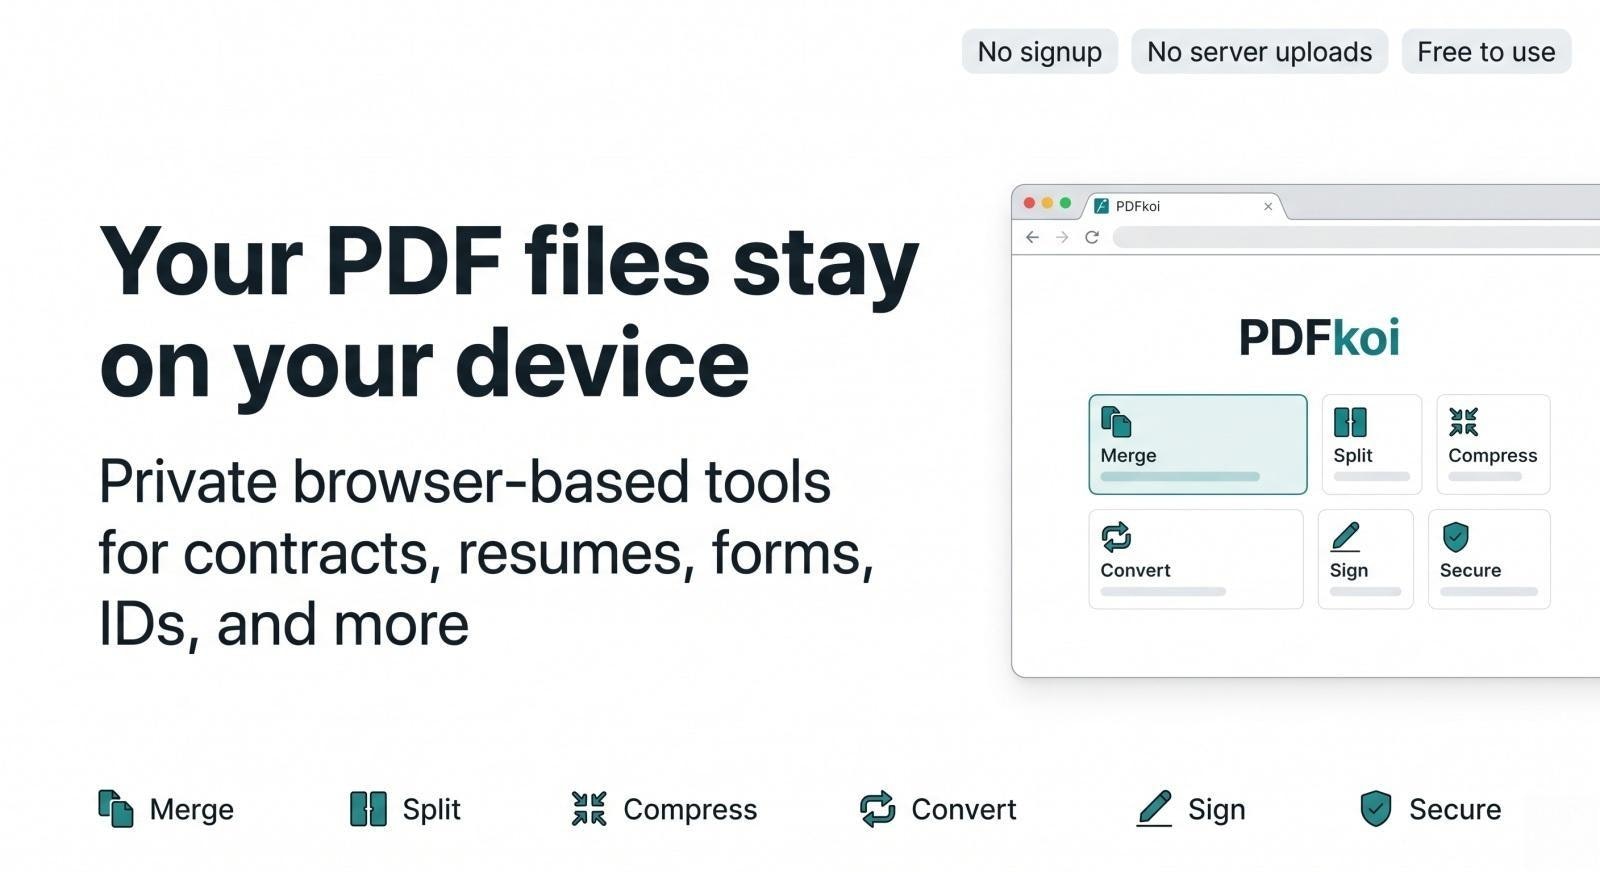The image size is (1600, 872).
Task: Reload the page with the refresh icon
Action: pyautogui.click(x=1092, y=237)
